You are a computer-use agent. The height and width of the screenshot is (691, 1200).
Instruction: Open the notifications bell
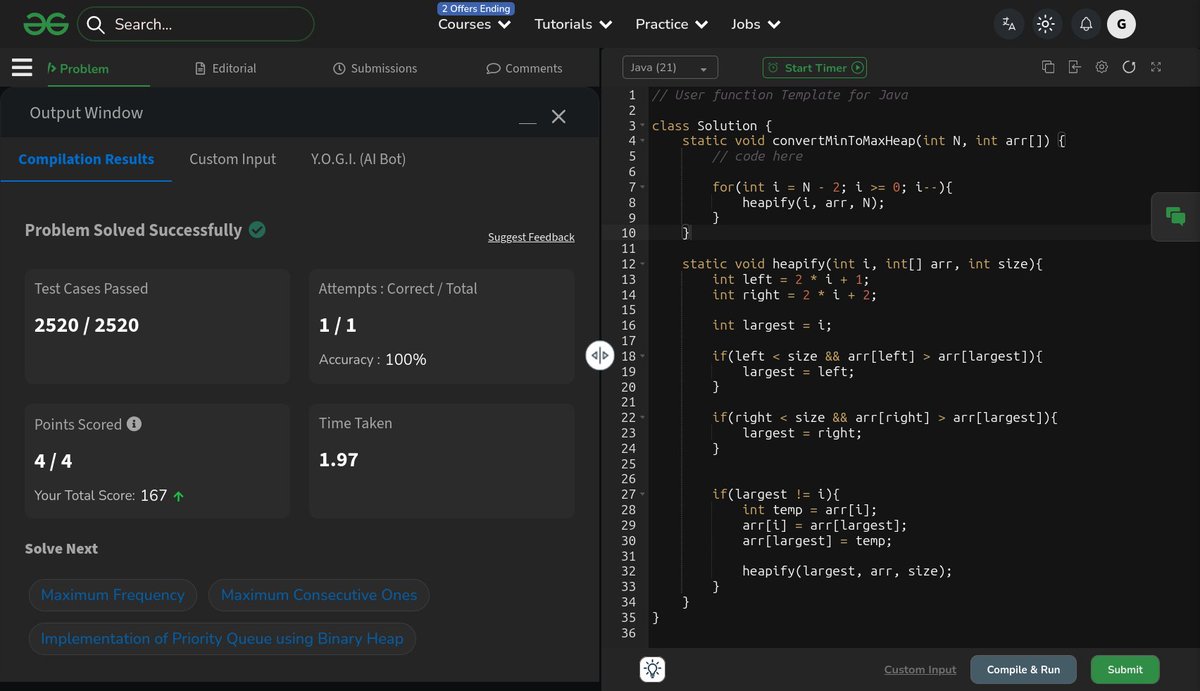tap(1086, 24)
